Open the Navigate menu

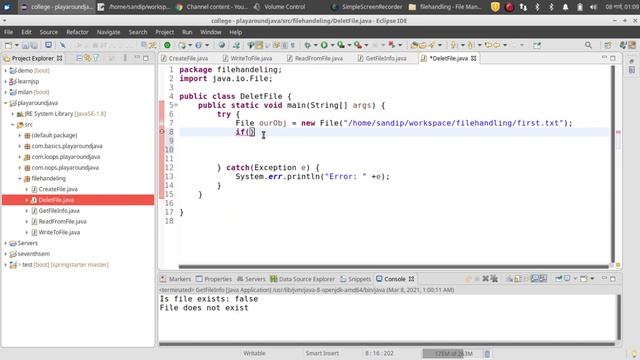click(x=108, y=32)
